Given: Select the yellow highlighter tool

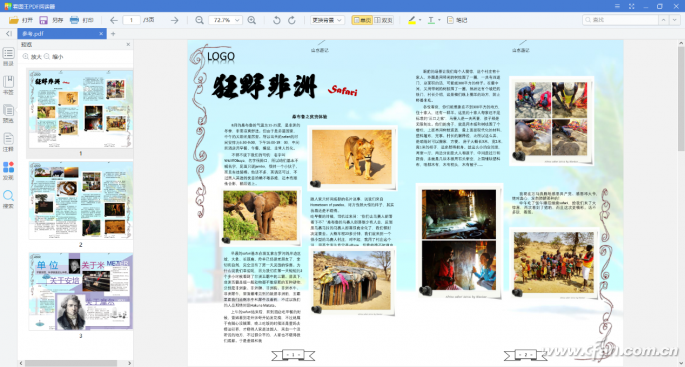Looking at the screenshot, I should pyautogui.click(x=412, y=20).
